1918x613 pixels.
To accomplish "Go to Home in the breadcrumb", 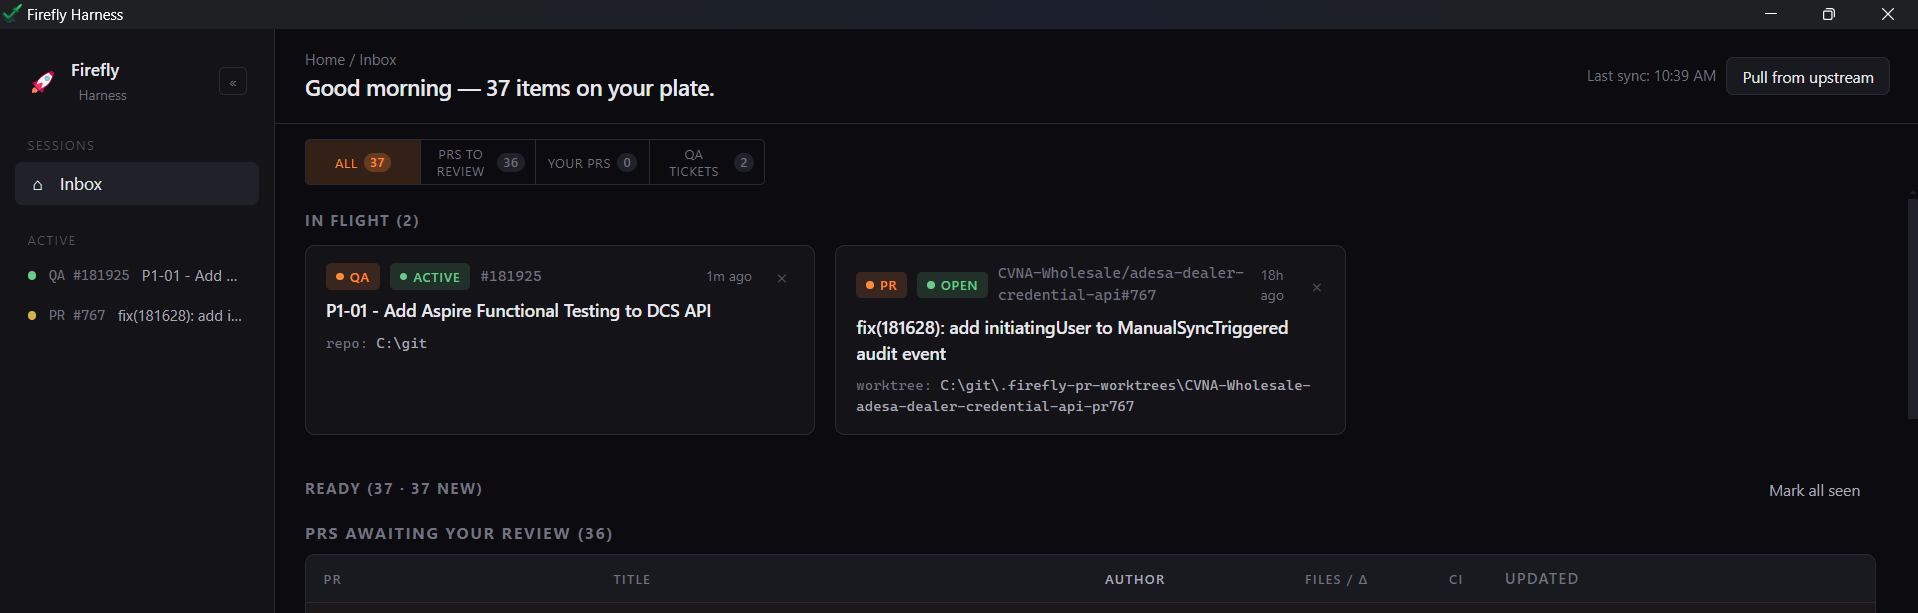I will 324,60.
